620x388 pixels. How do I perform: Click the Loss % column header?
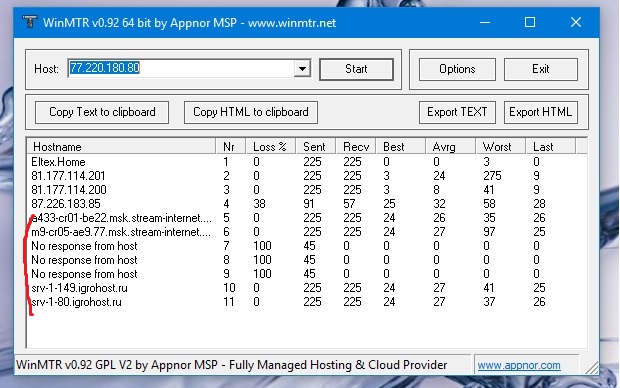coord(271,147)
